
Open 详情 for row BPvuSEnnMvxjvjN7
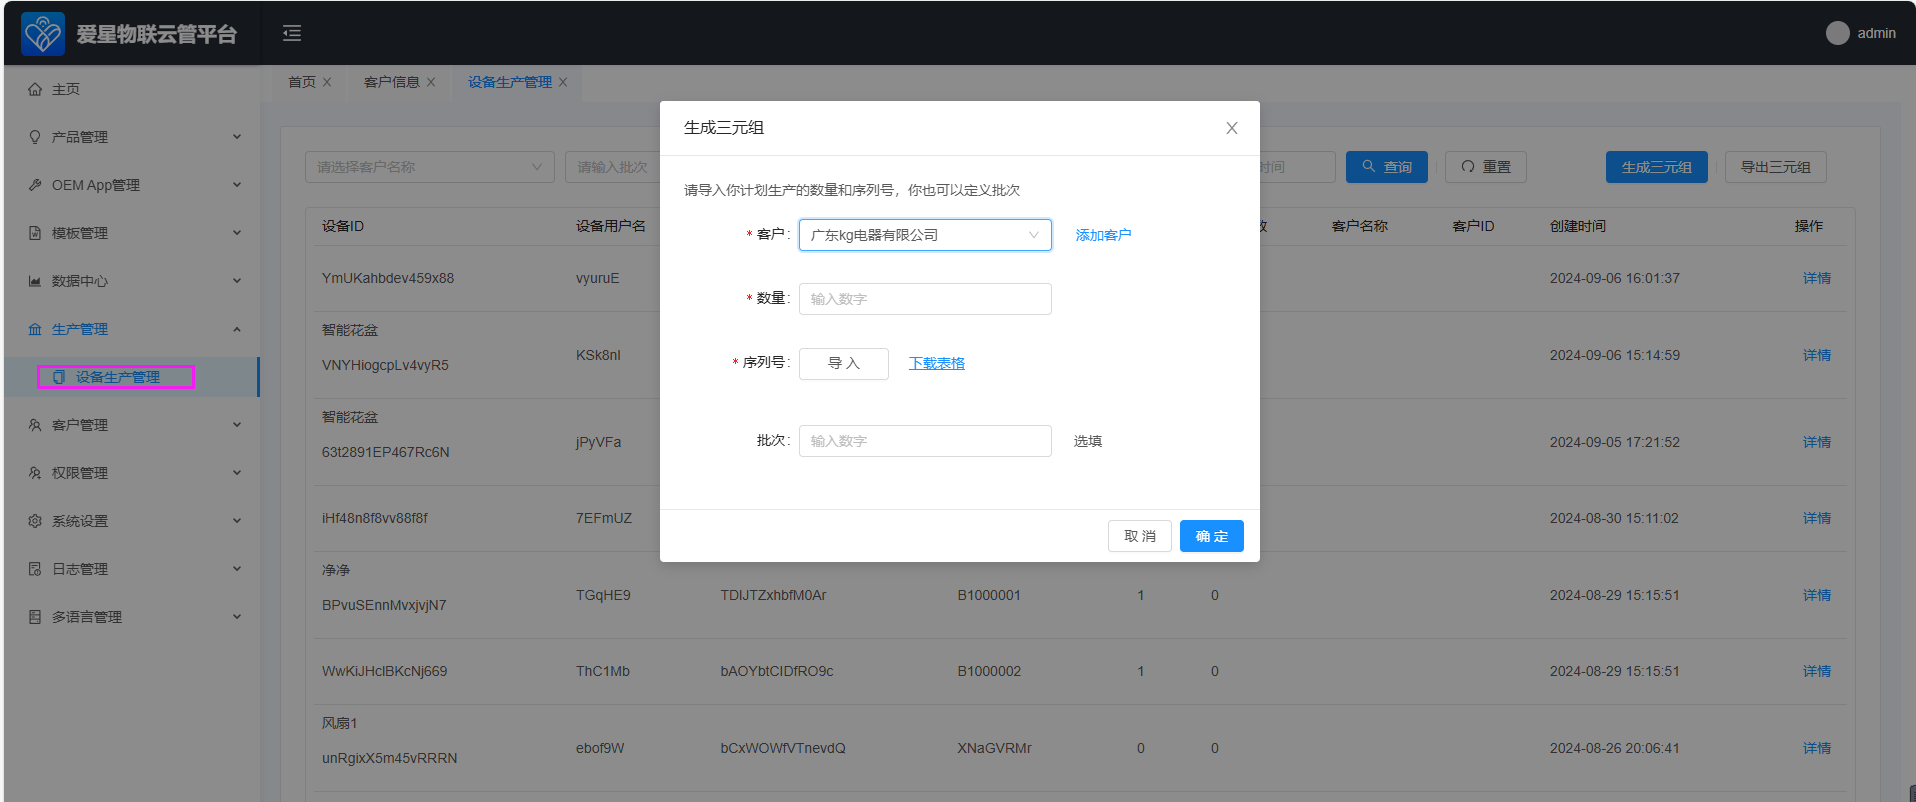[x=1817, y=595]
